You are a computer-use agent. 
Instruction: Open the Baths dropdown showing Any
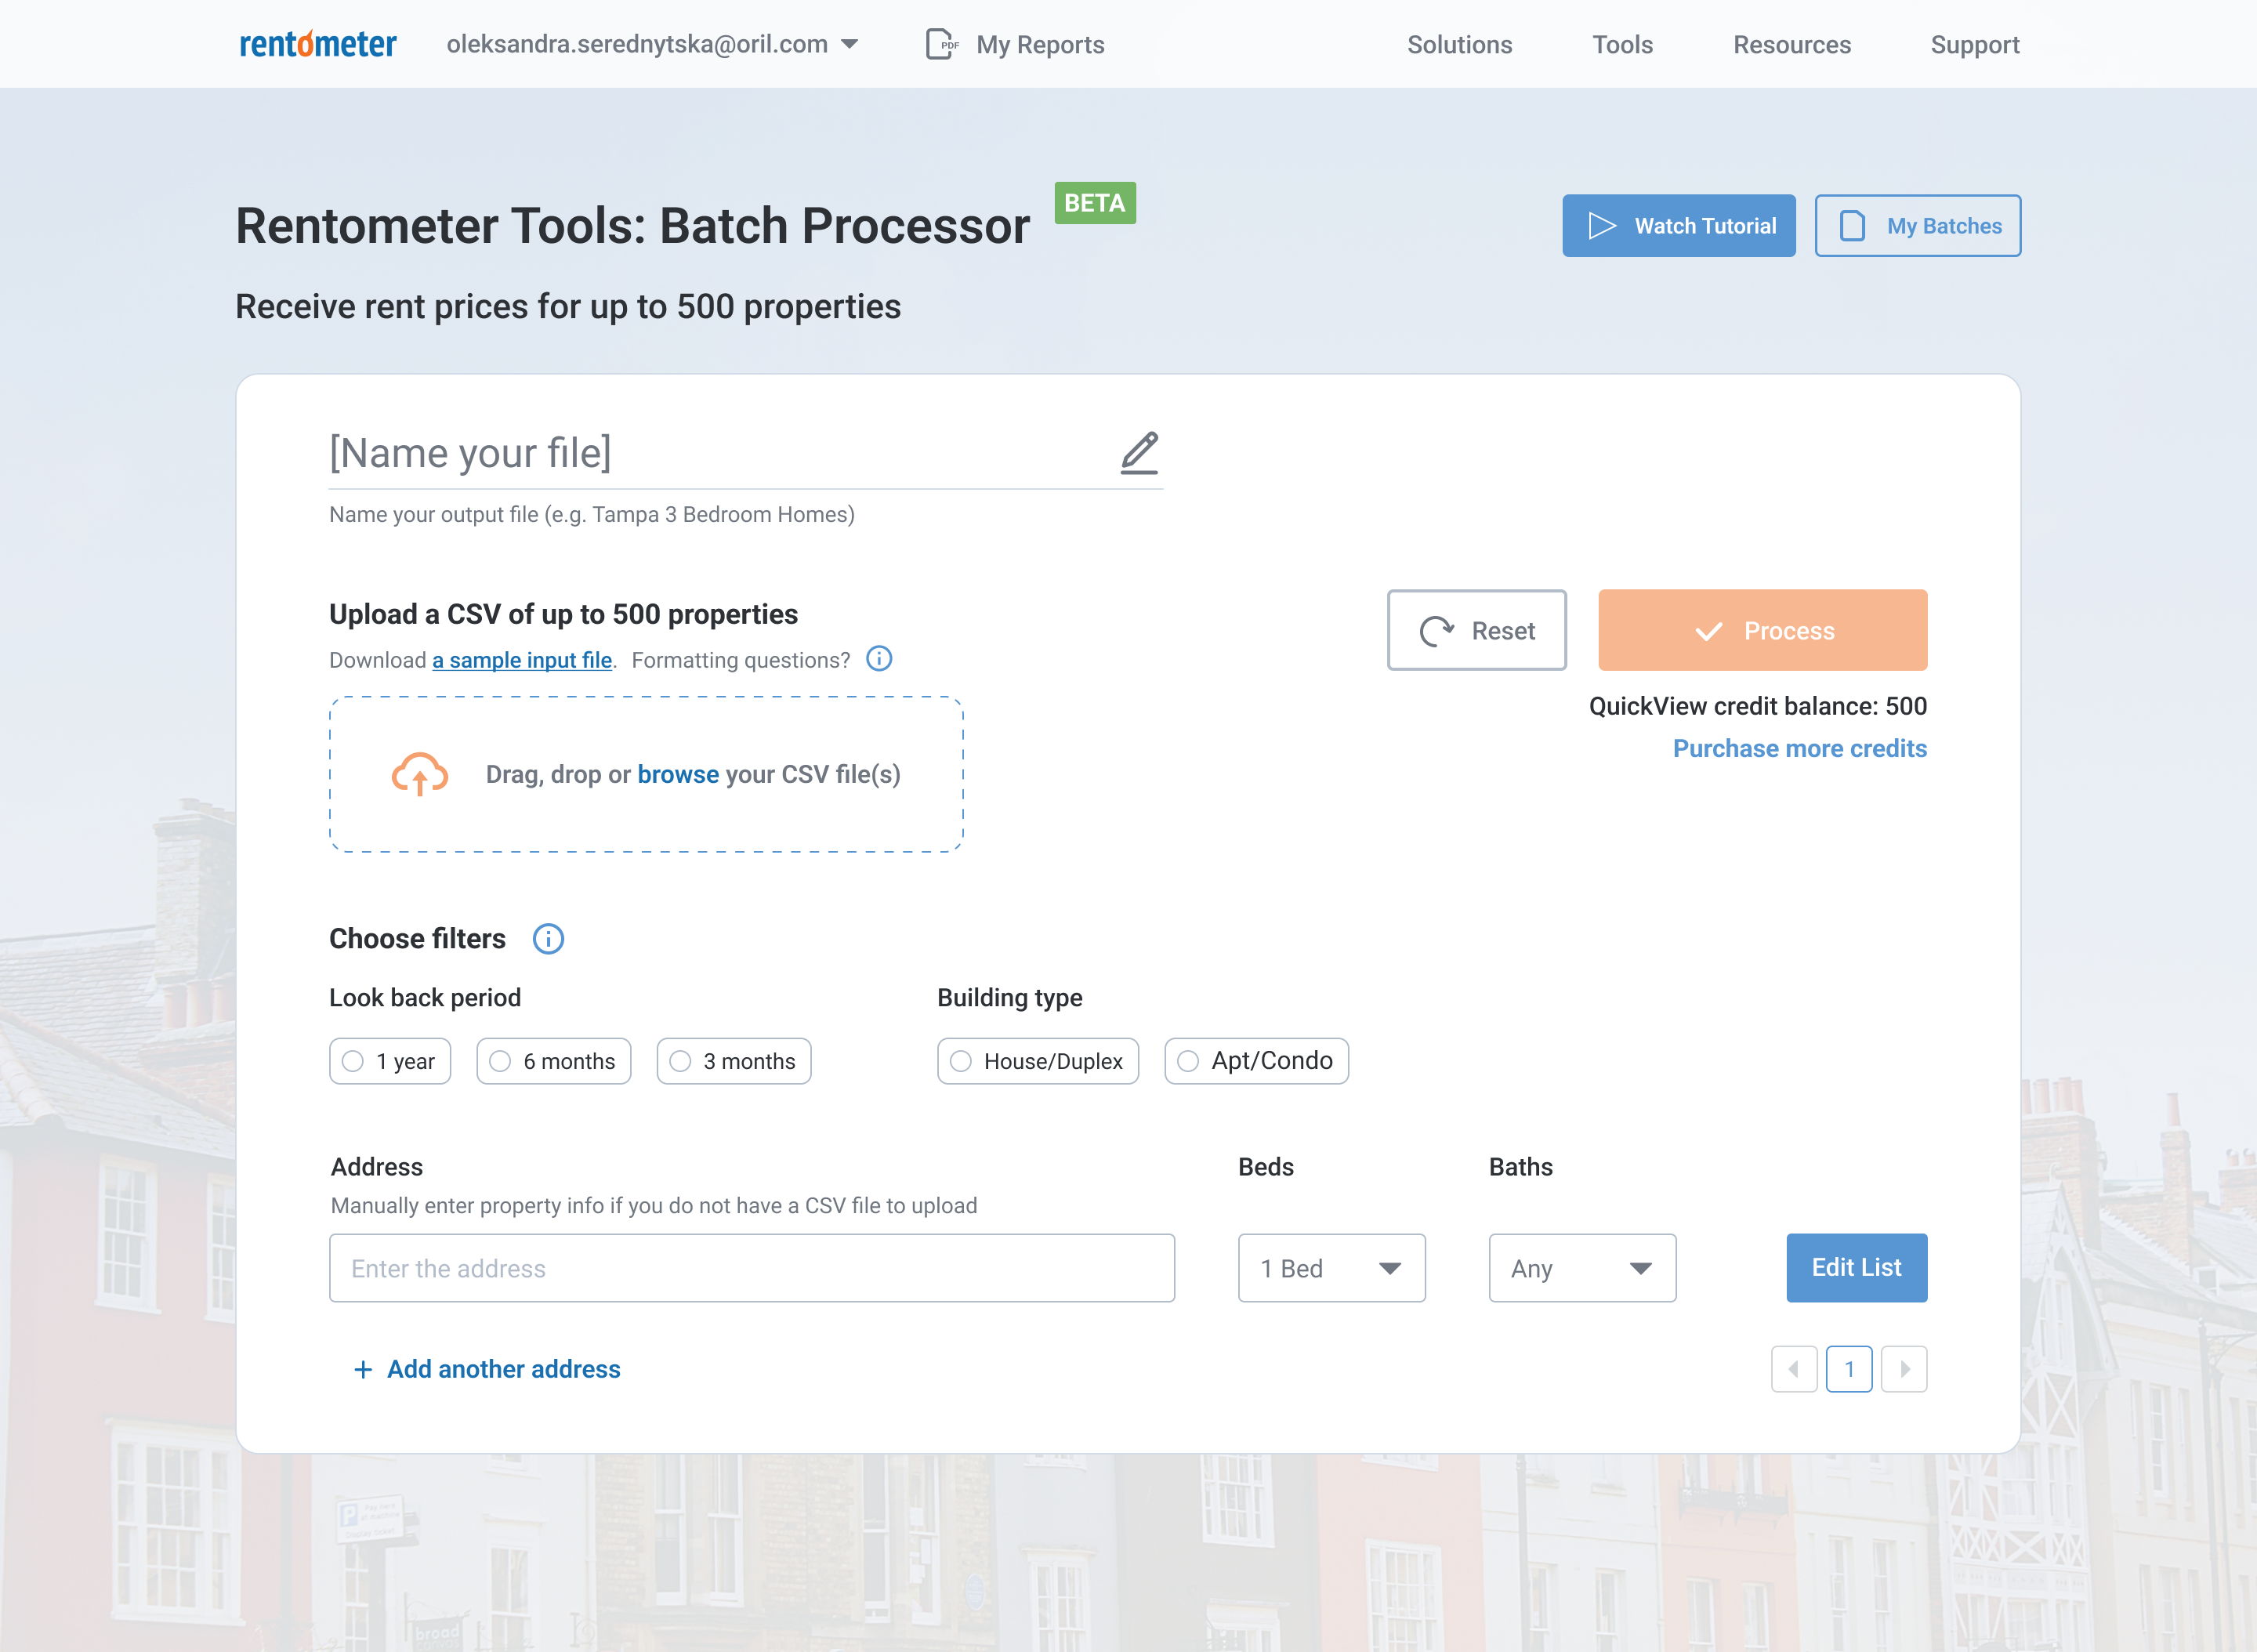[x=1583, y=1268]
